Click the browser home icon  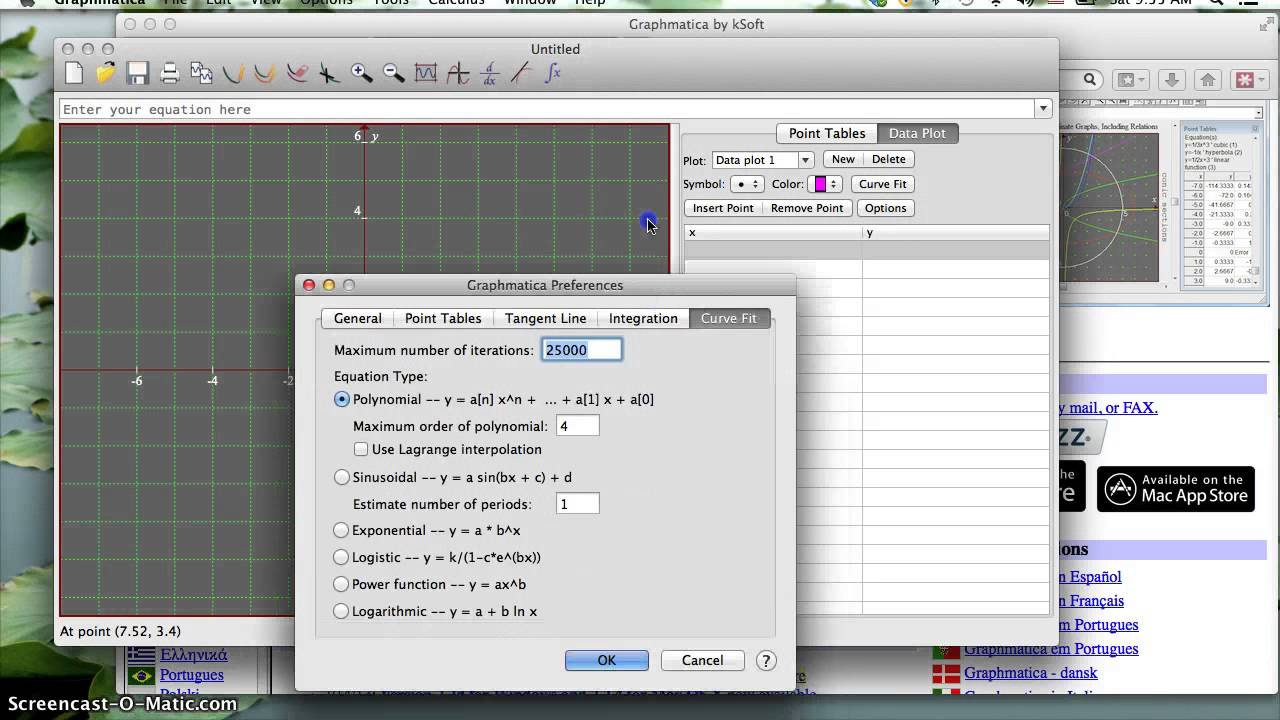click(1208, 80)
